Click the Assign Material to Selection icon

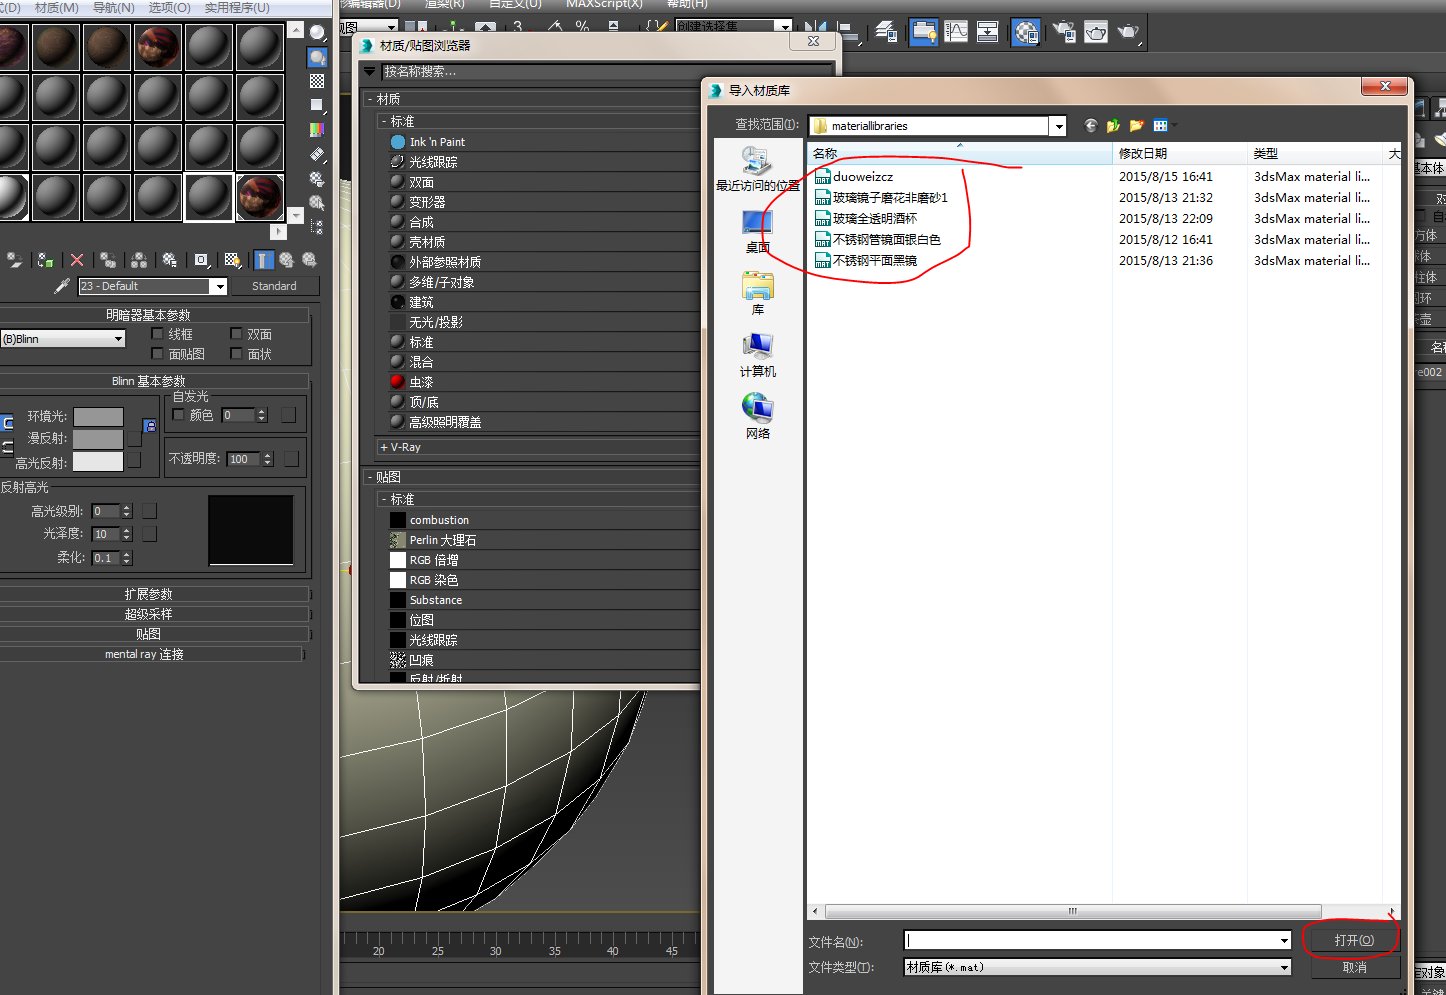pos(45,260)
